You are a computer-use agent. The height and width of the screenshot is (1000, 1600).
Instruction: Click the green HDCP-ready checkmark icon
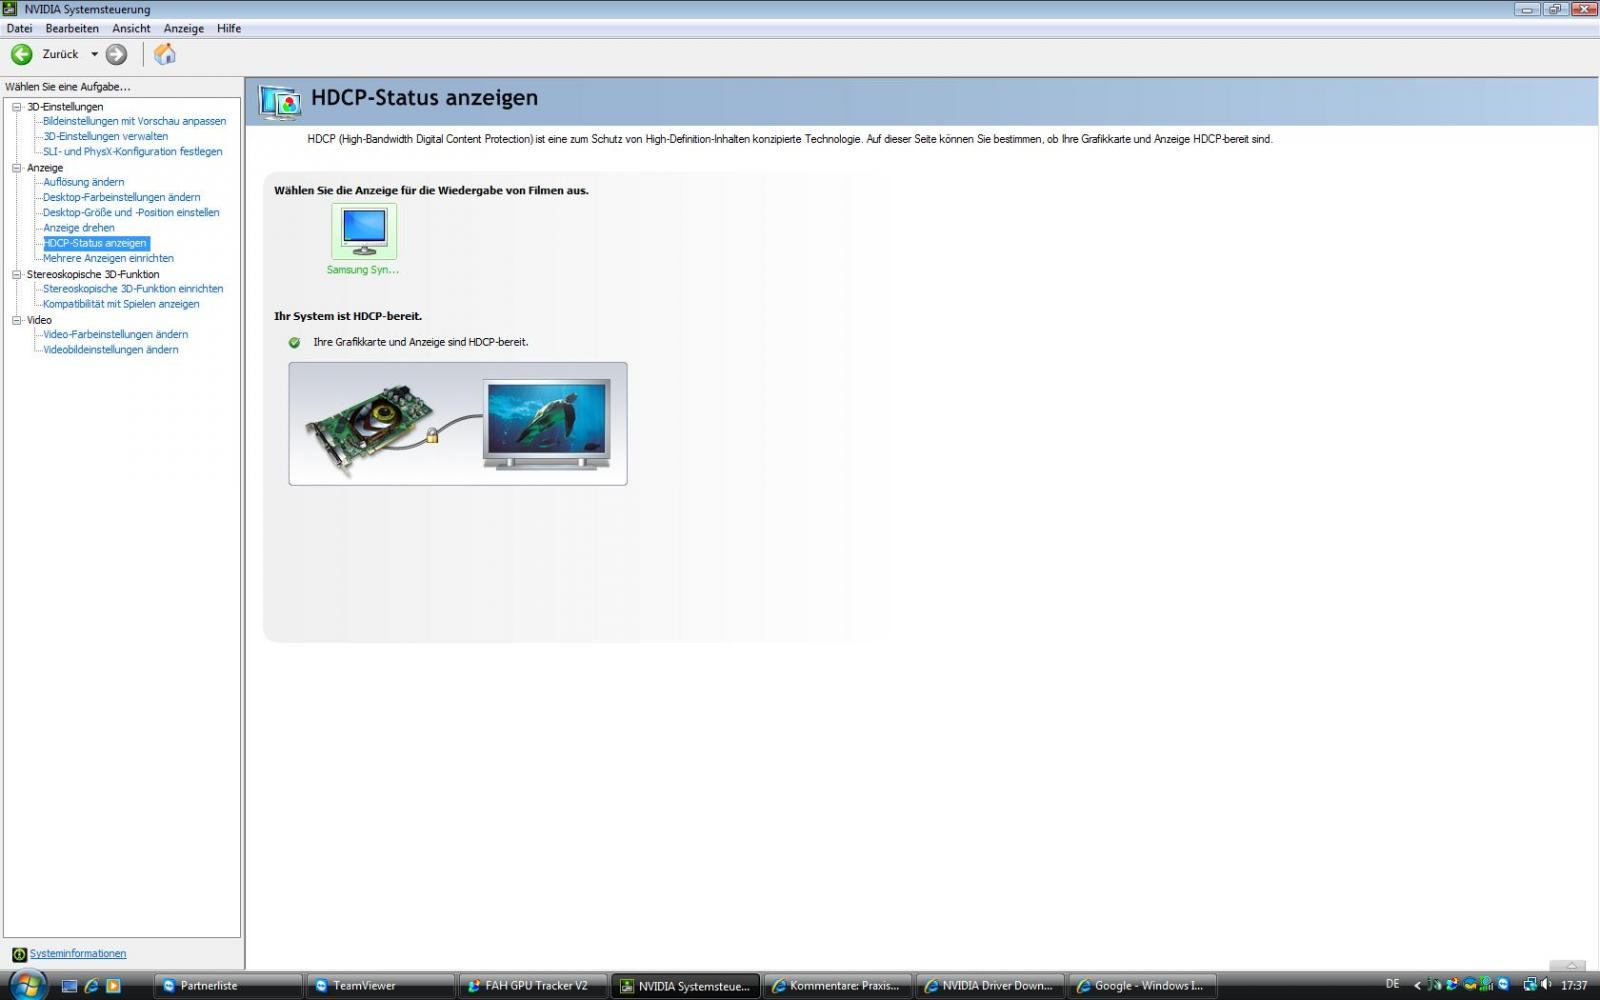(294, 342)
